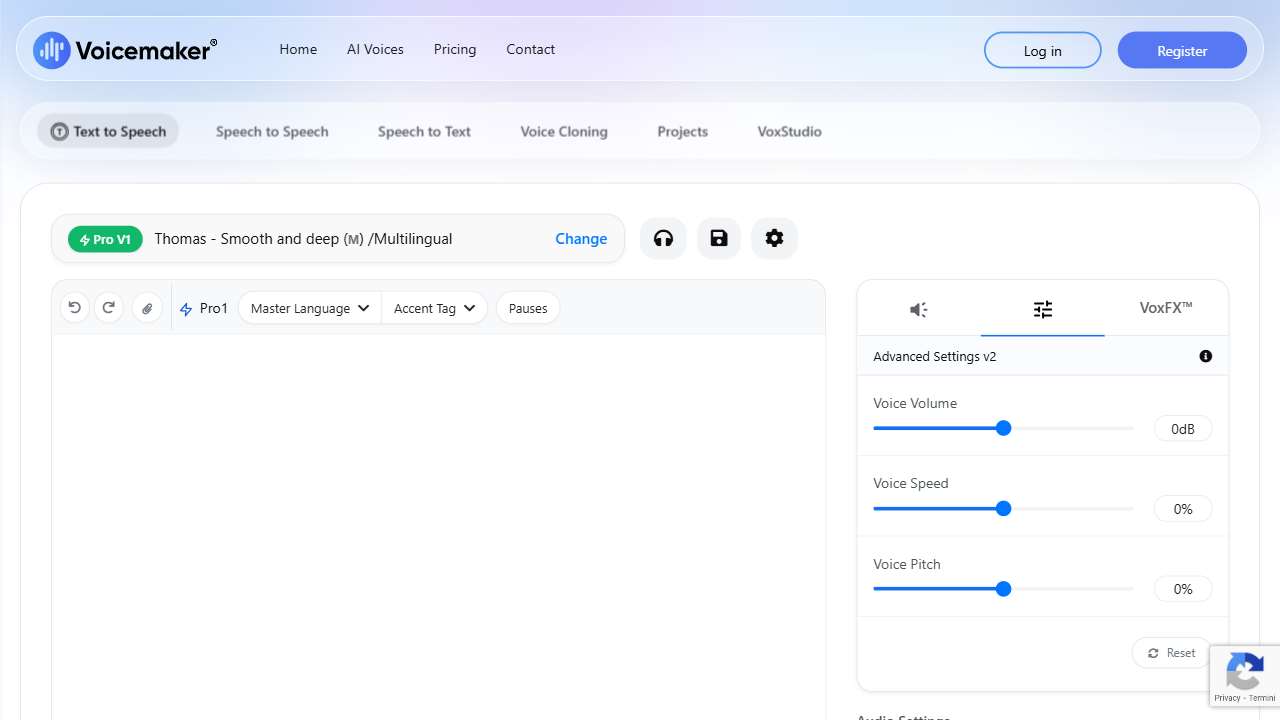Click the headphones listen icon
This screenshot has width=1280, height=720.
[663, 238]
